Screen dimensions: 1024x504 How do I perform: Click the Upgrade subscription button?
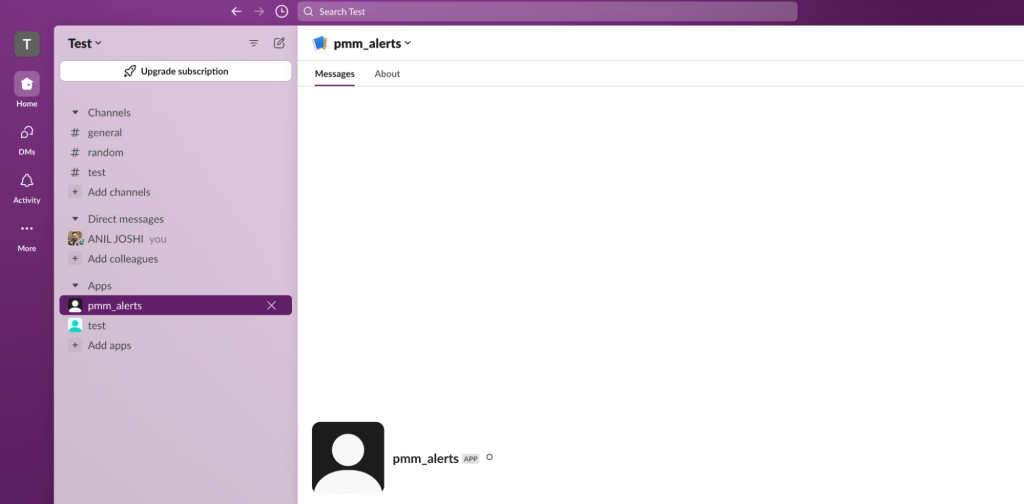point(176,71)
